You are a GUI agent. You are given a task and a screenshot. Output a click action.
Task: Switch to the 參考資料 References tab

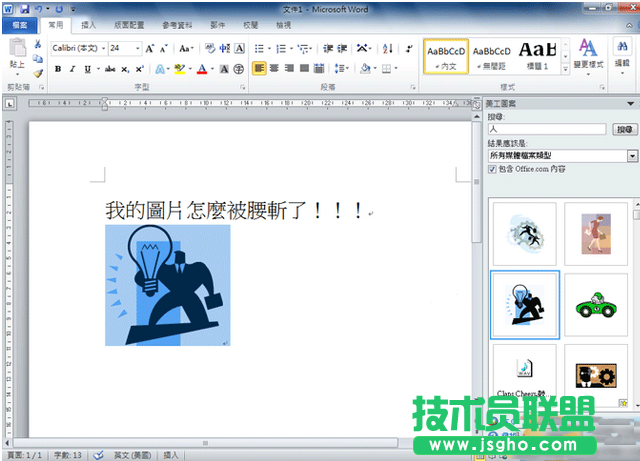177,25
